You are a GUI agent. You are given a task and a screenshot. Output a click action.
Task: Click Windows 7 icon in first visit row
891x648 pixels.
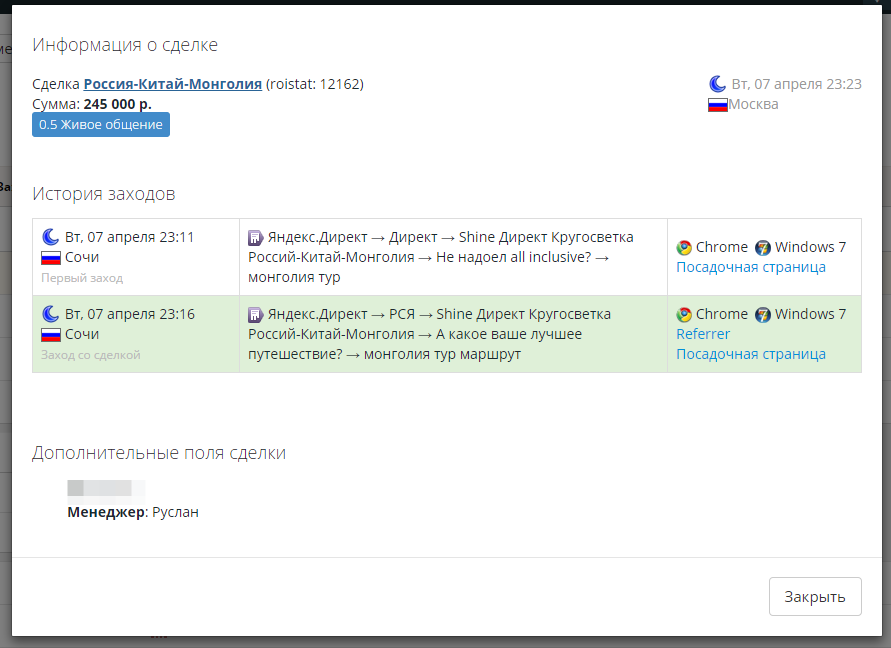click(763, 248)
